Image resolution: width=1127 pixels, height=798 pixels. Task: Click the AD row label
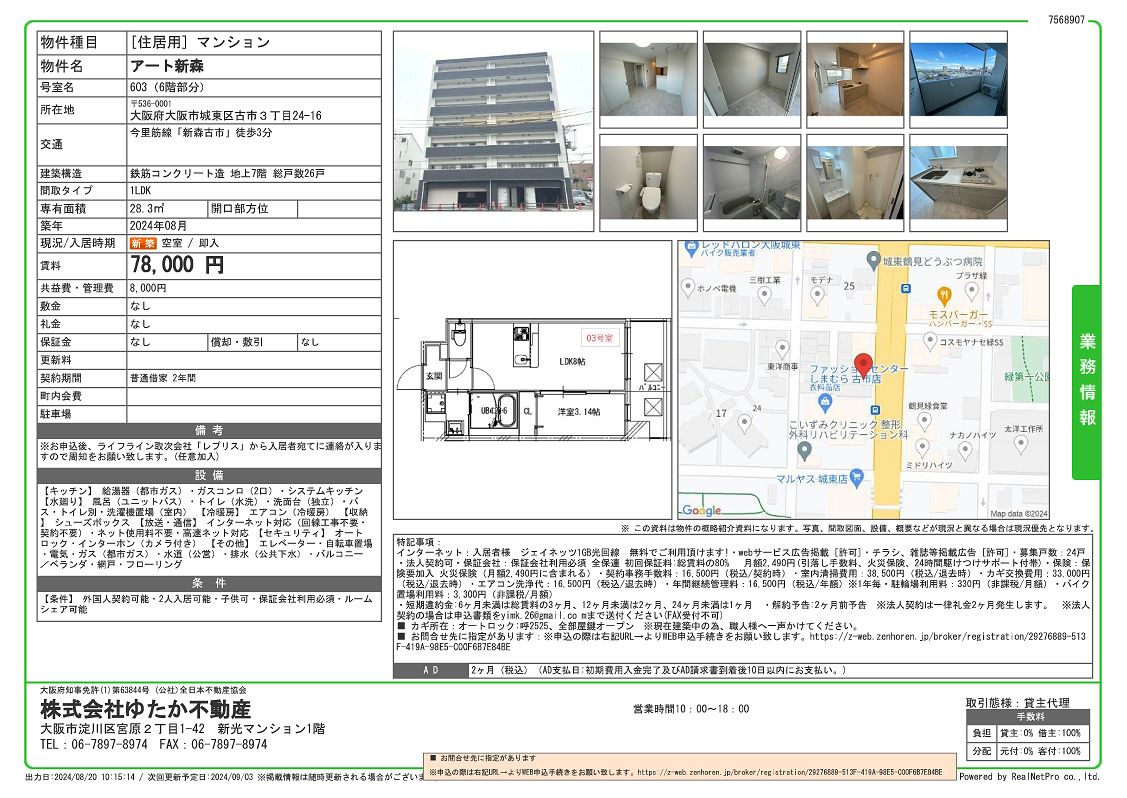[x=431, y=670]
